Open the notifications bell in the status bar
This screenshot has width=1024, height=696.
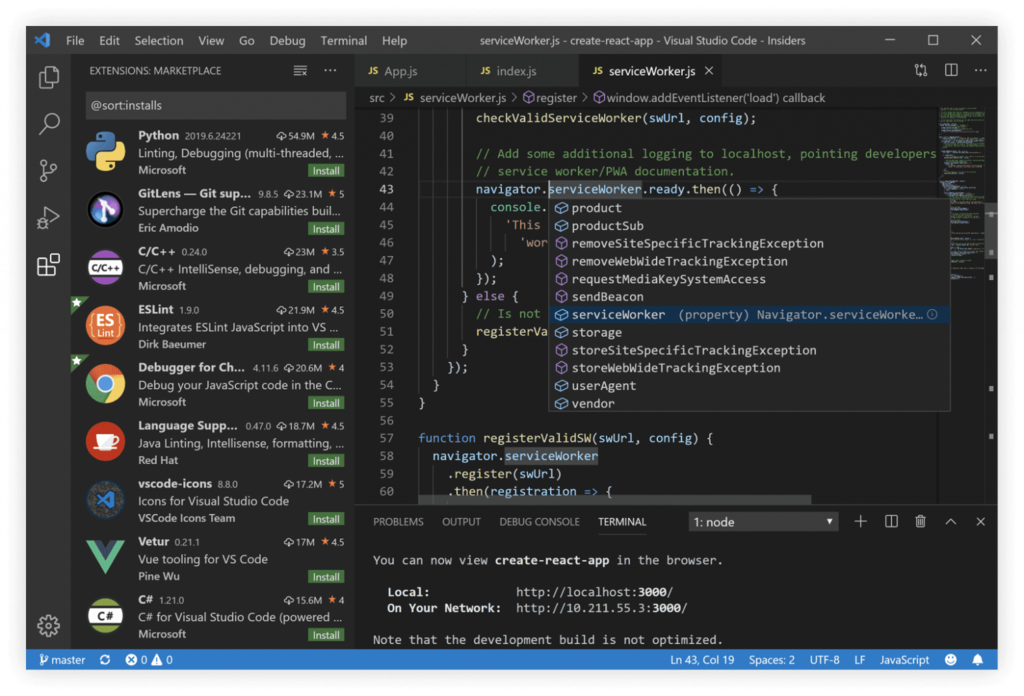click(978, 660)
